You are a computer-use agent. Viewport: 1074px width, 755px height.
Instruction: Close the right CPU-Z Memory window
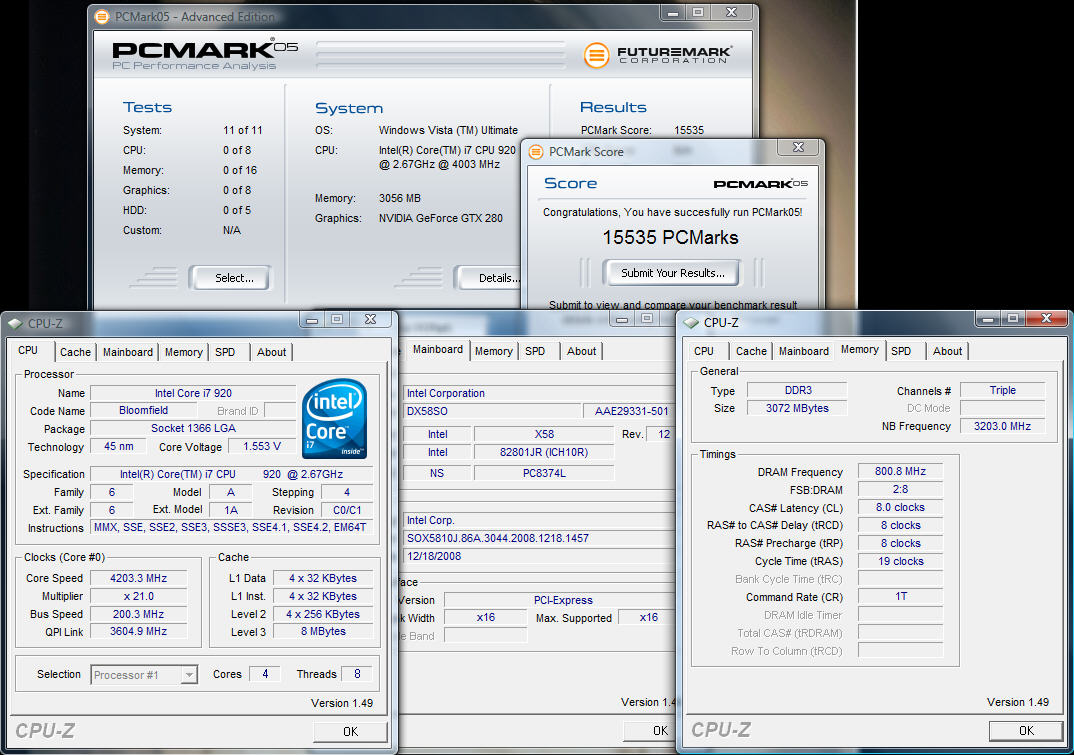point(1046,319)
